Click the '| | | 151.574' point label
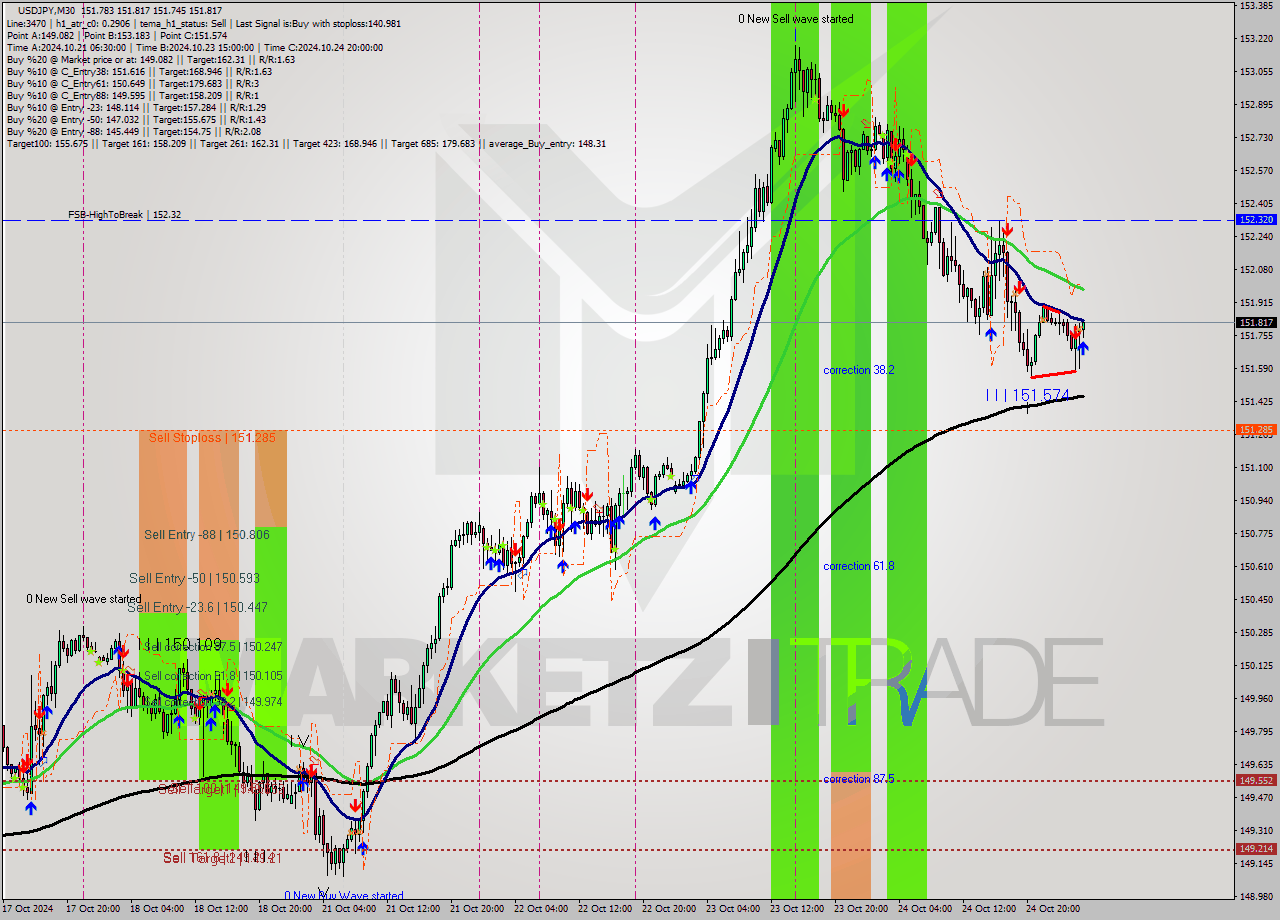 [1028, 396]
